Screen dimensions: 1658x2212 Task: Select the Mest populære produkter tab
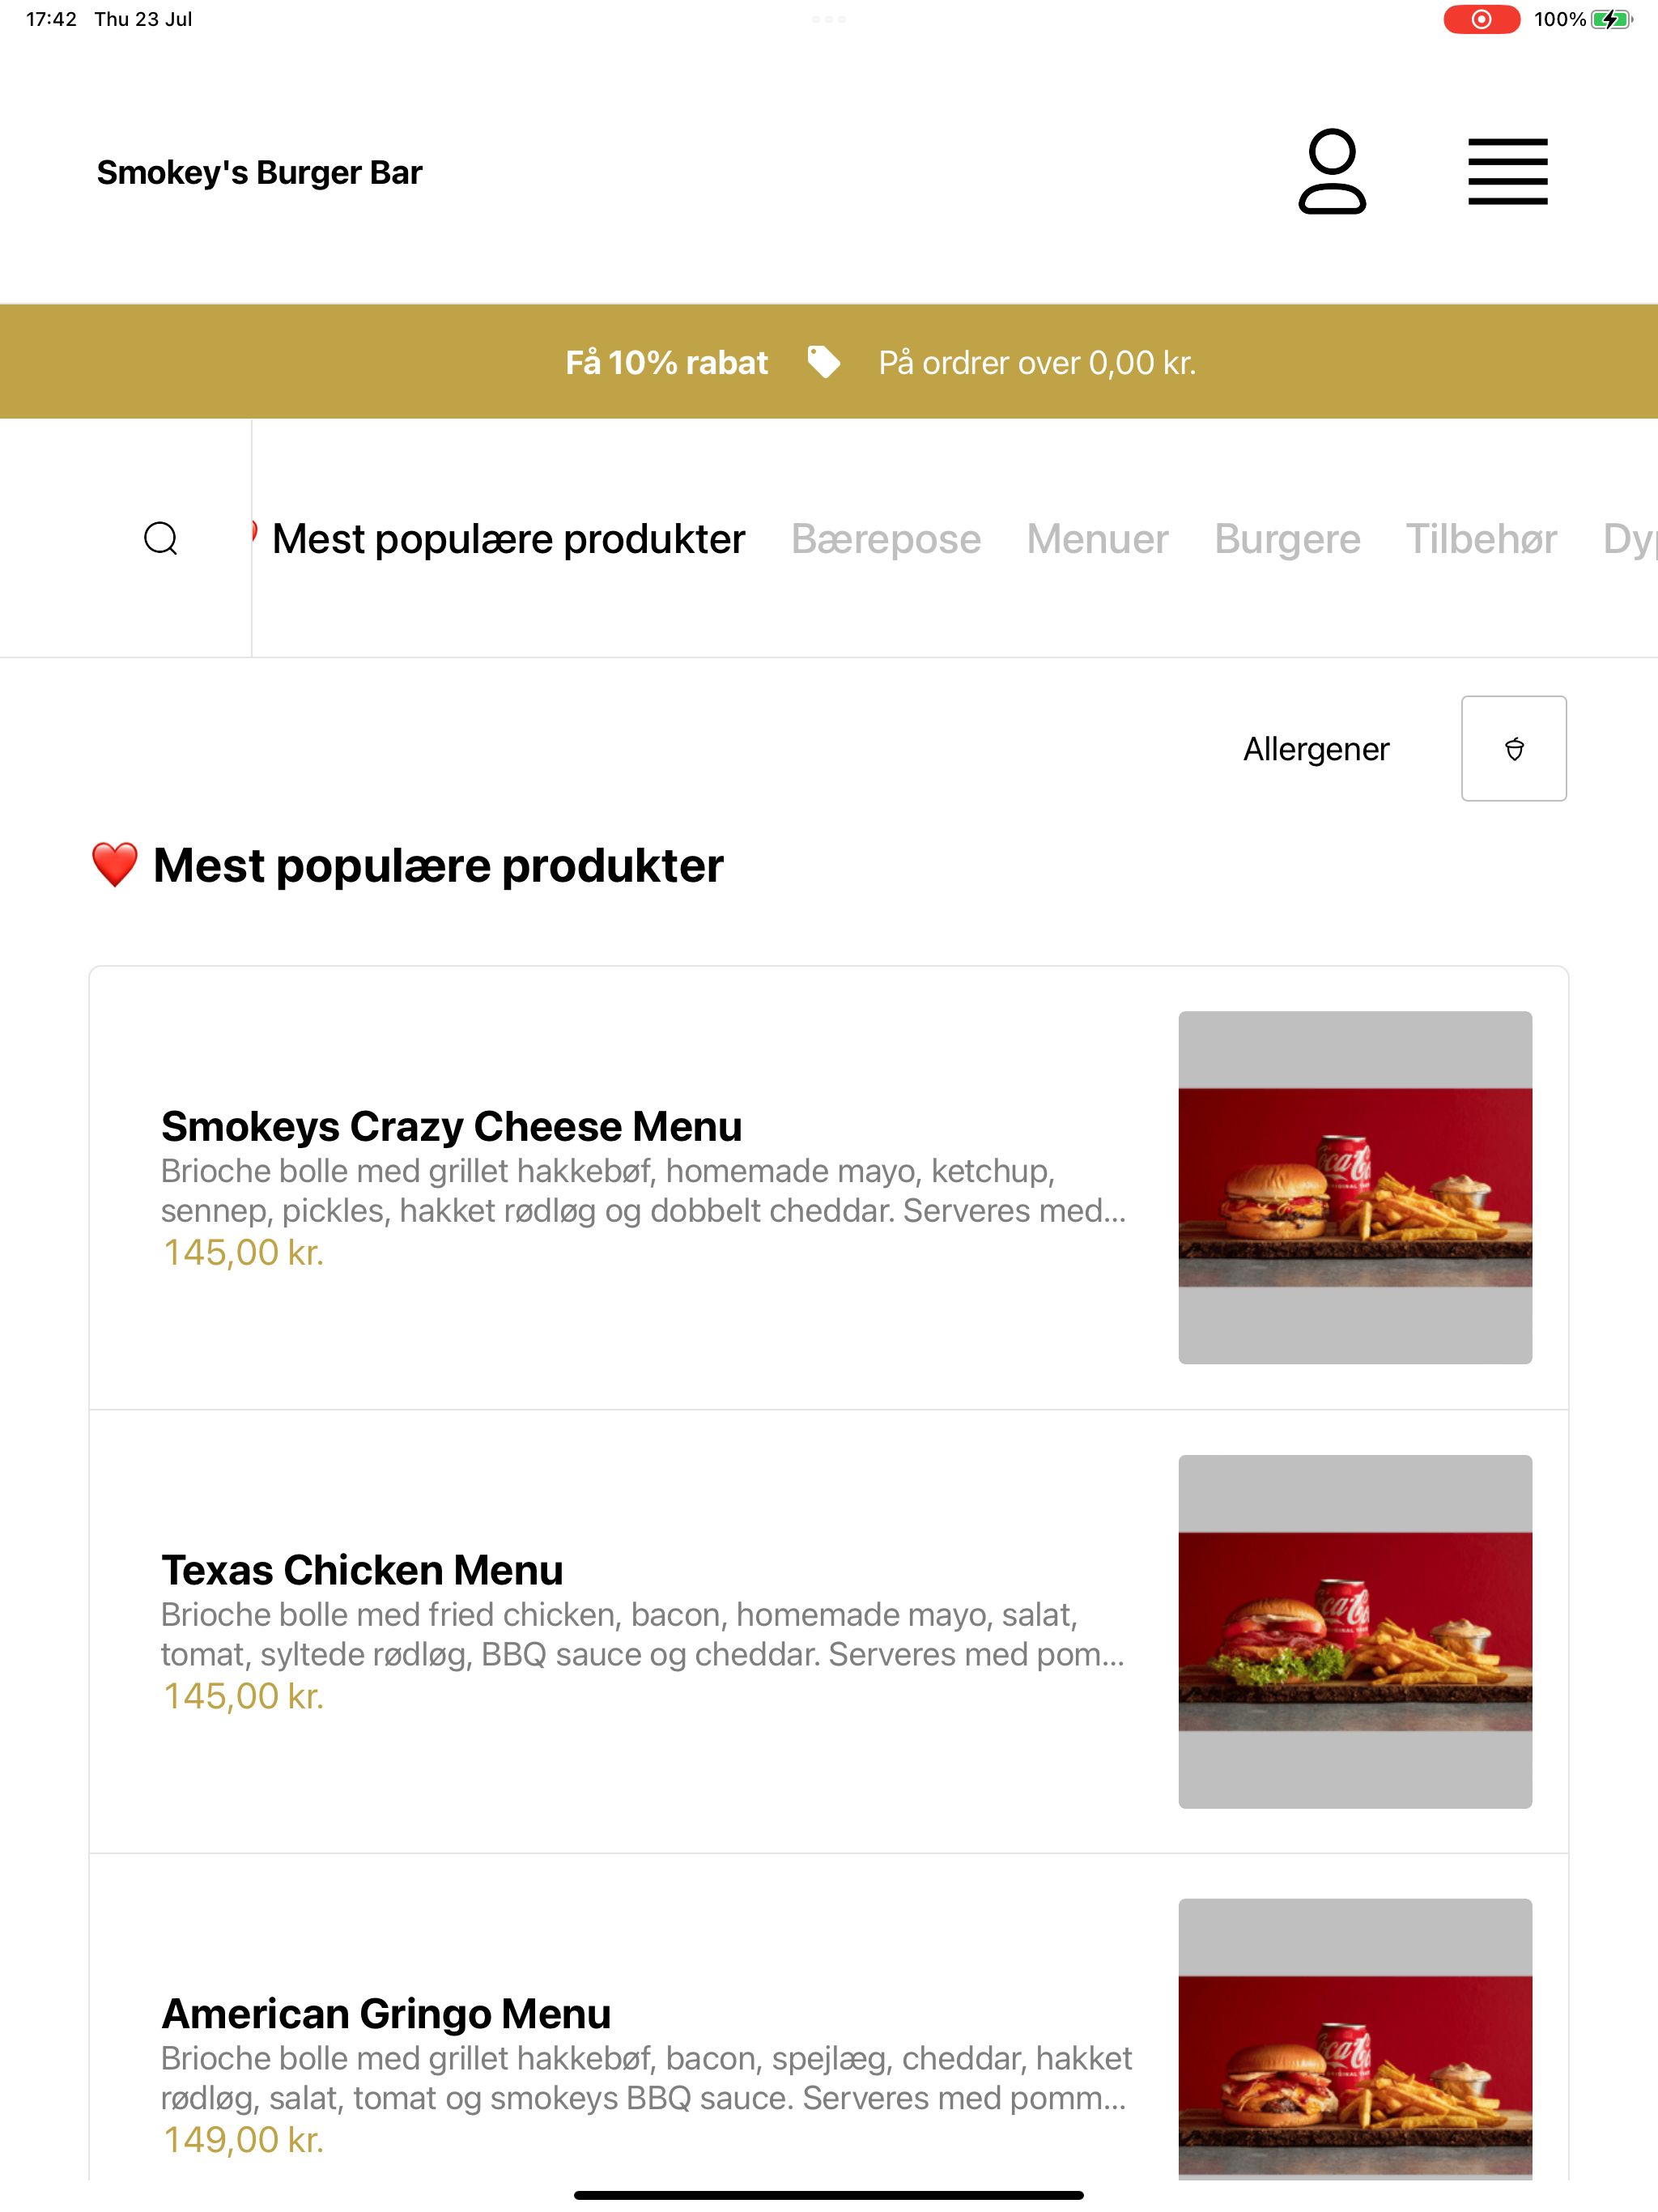(x=508, y=539)
